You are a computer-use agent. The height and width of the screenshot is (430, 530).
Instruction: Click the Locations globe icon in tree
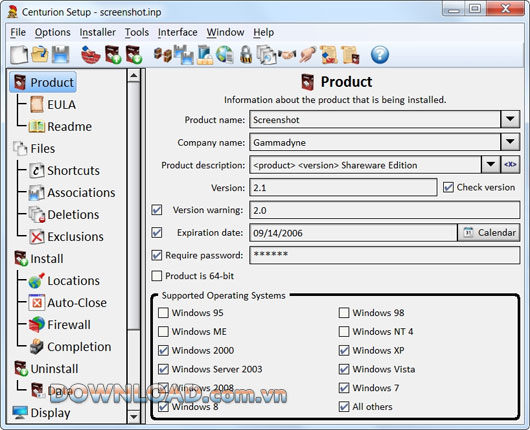(37, 281)
